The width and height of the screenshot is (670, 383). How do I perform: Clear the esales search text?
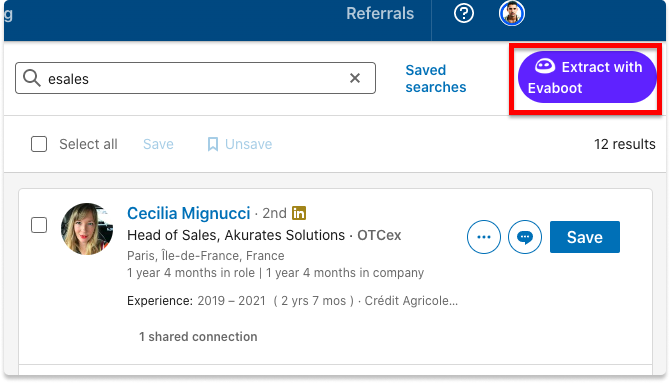[355, 78]
